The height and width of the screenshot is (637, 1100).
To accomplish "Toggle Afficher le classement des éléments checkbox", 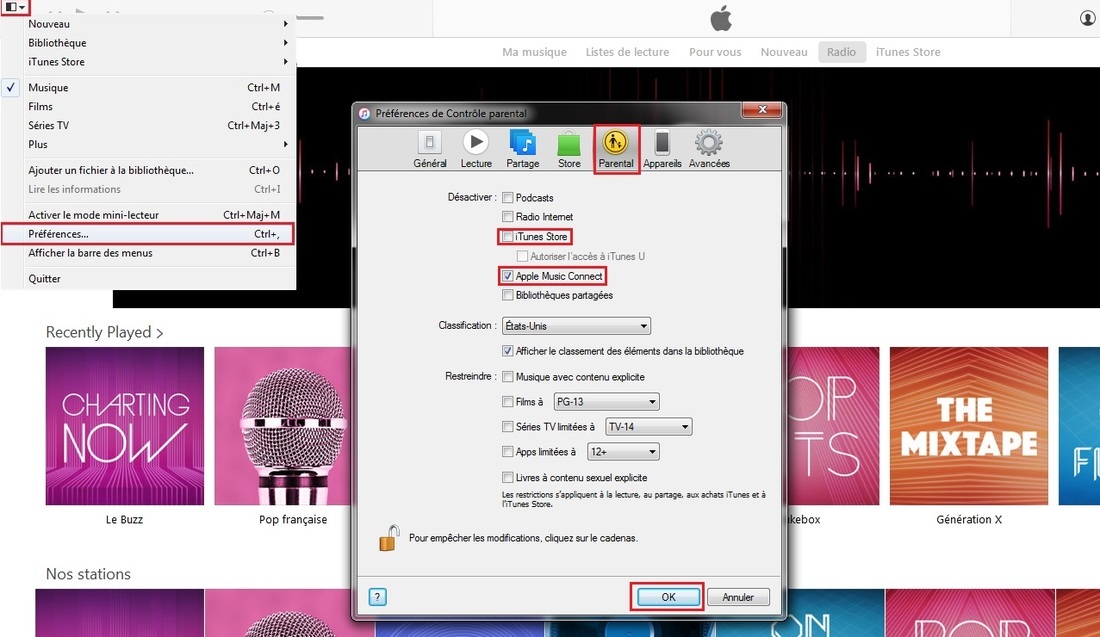I will [508, 351].
